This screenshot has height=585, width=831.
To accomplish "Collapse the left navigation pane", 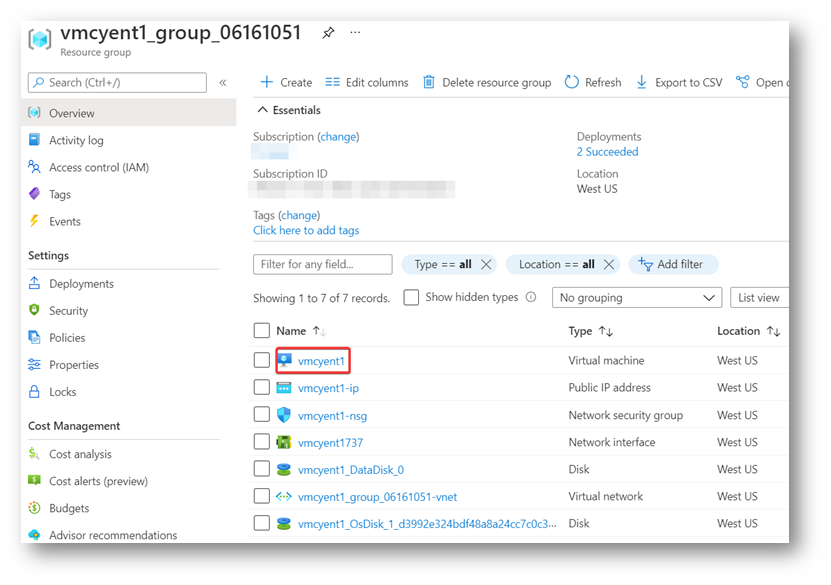I will (223, 83).
